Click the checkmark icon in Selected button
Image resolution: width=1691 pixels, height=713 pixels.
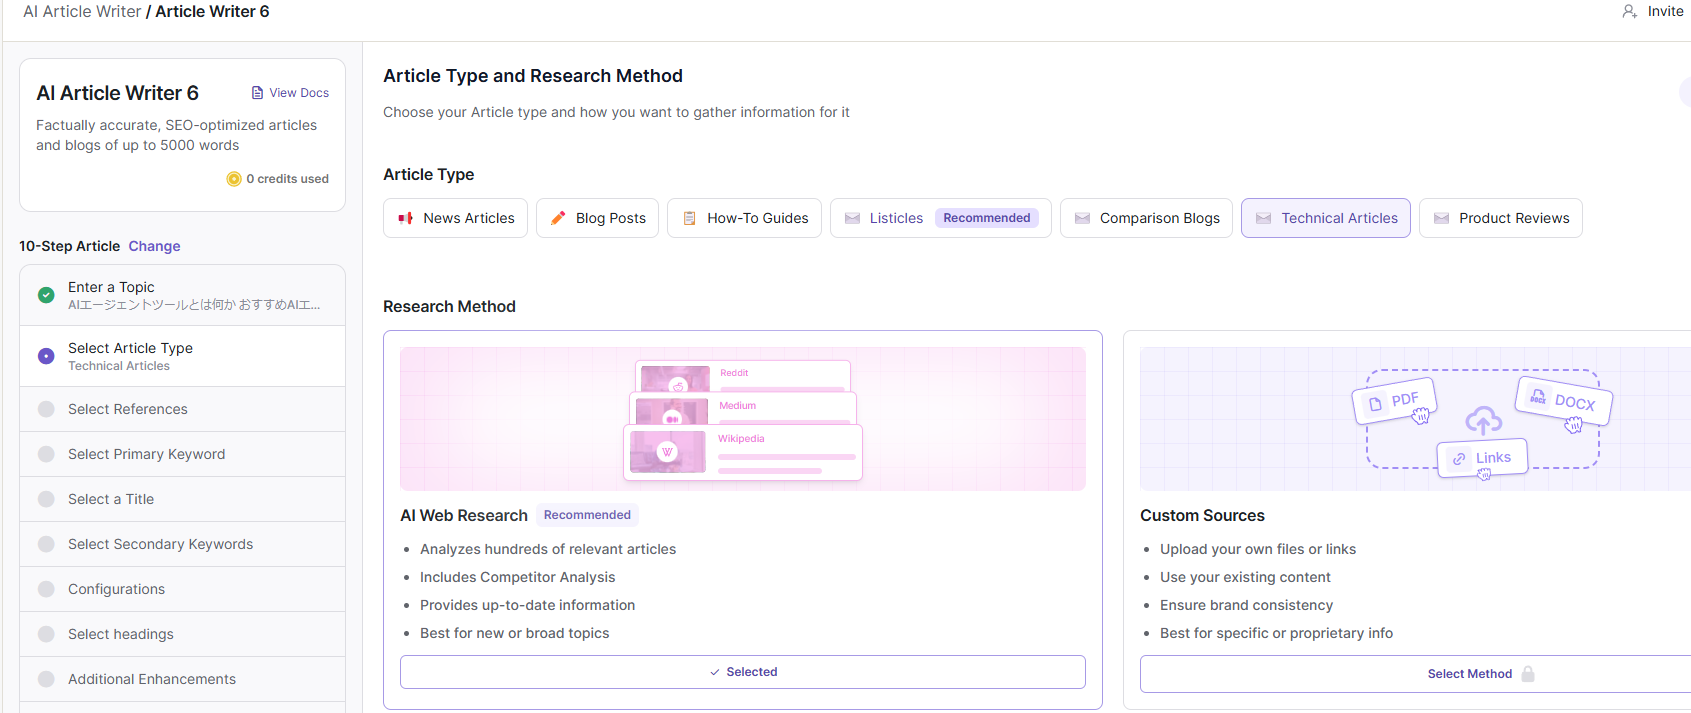click(714, 672)
